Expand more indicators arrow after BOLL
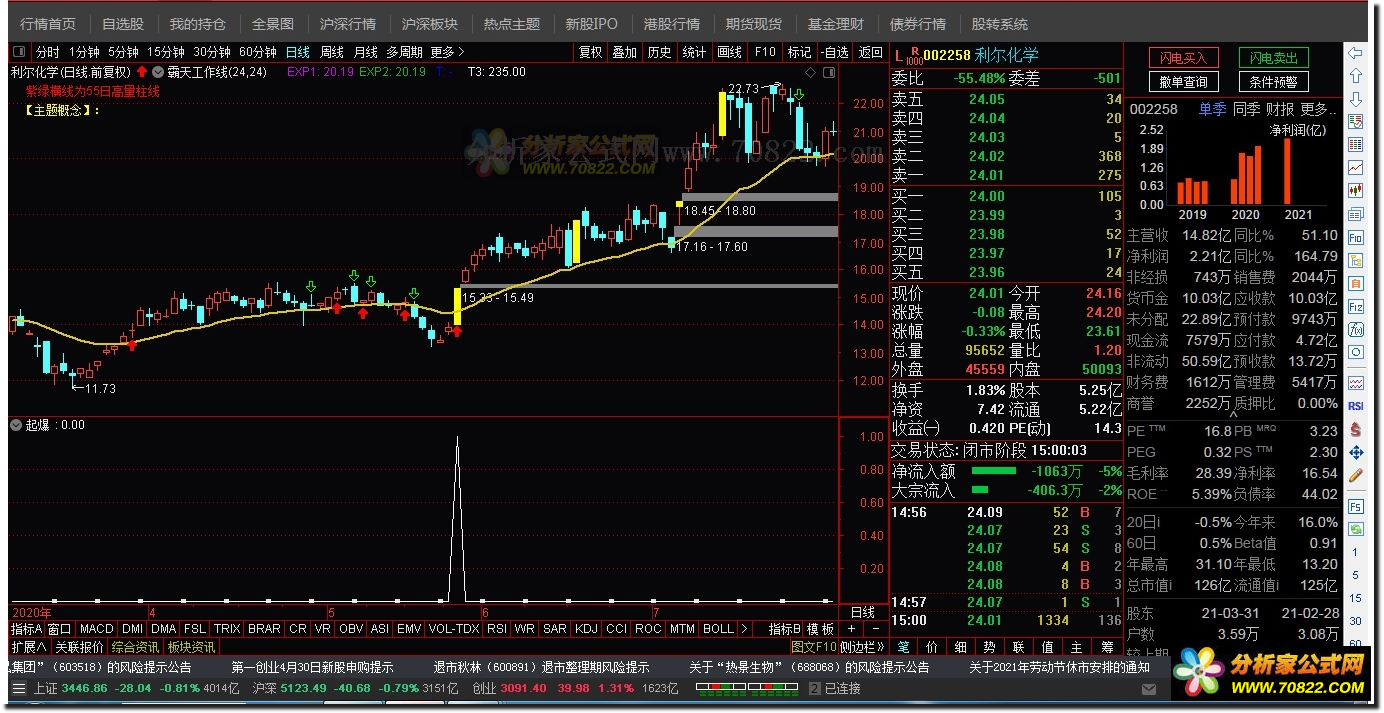 743,629
